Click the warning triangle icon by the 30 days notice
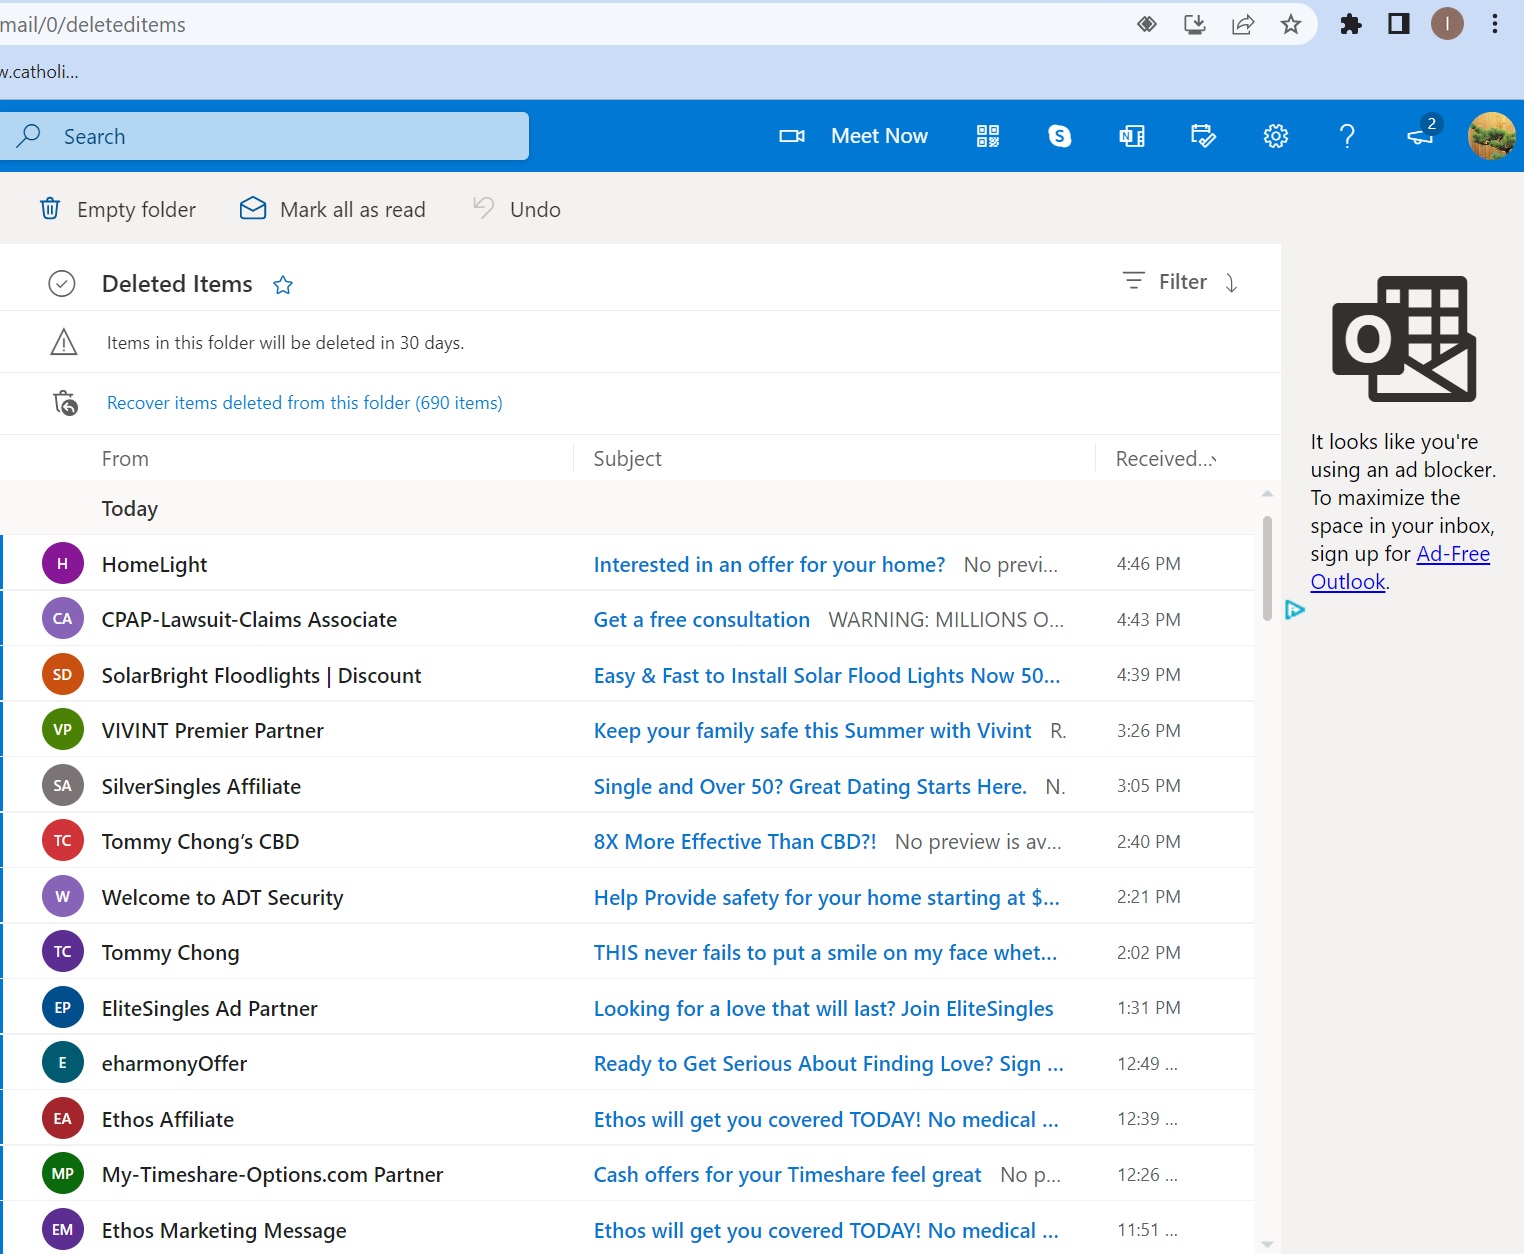 point(64,343)
